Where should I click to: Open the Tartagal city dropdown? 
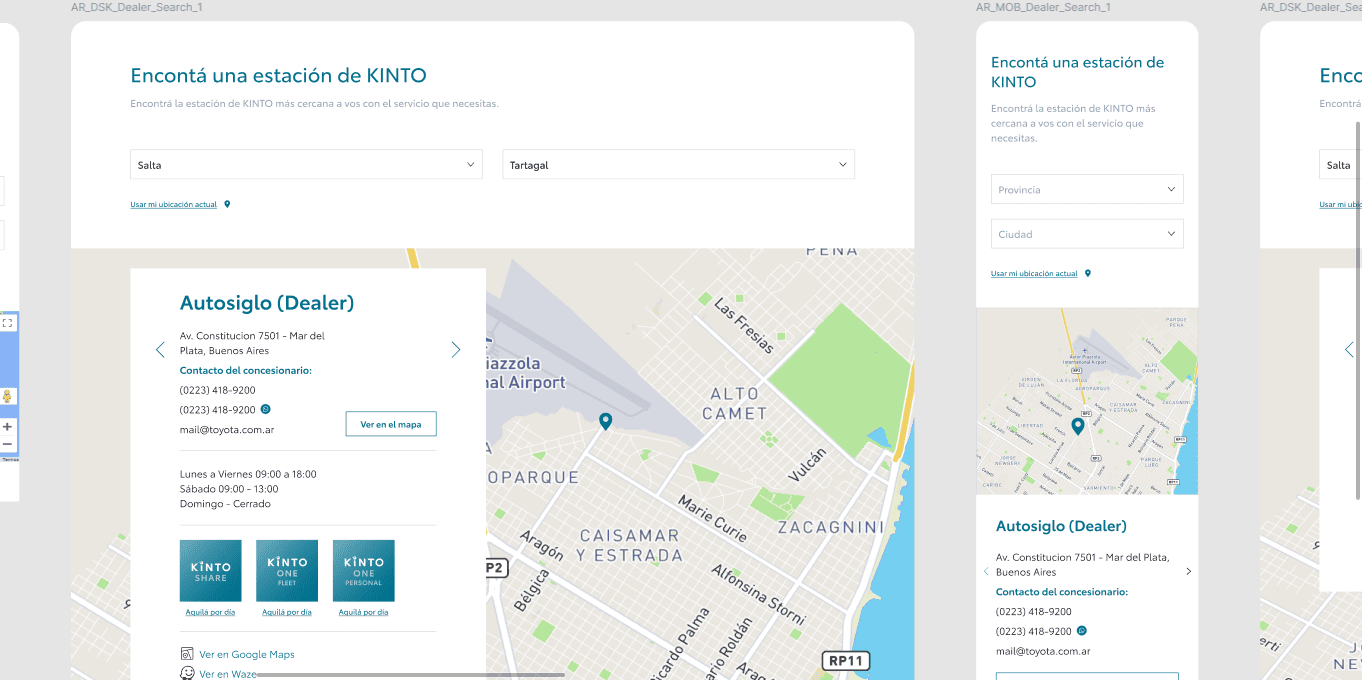point(678,165)
